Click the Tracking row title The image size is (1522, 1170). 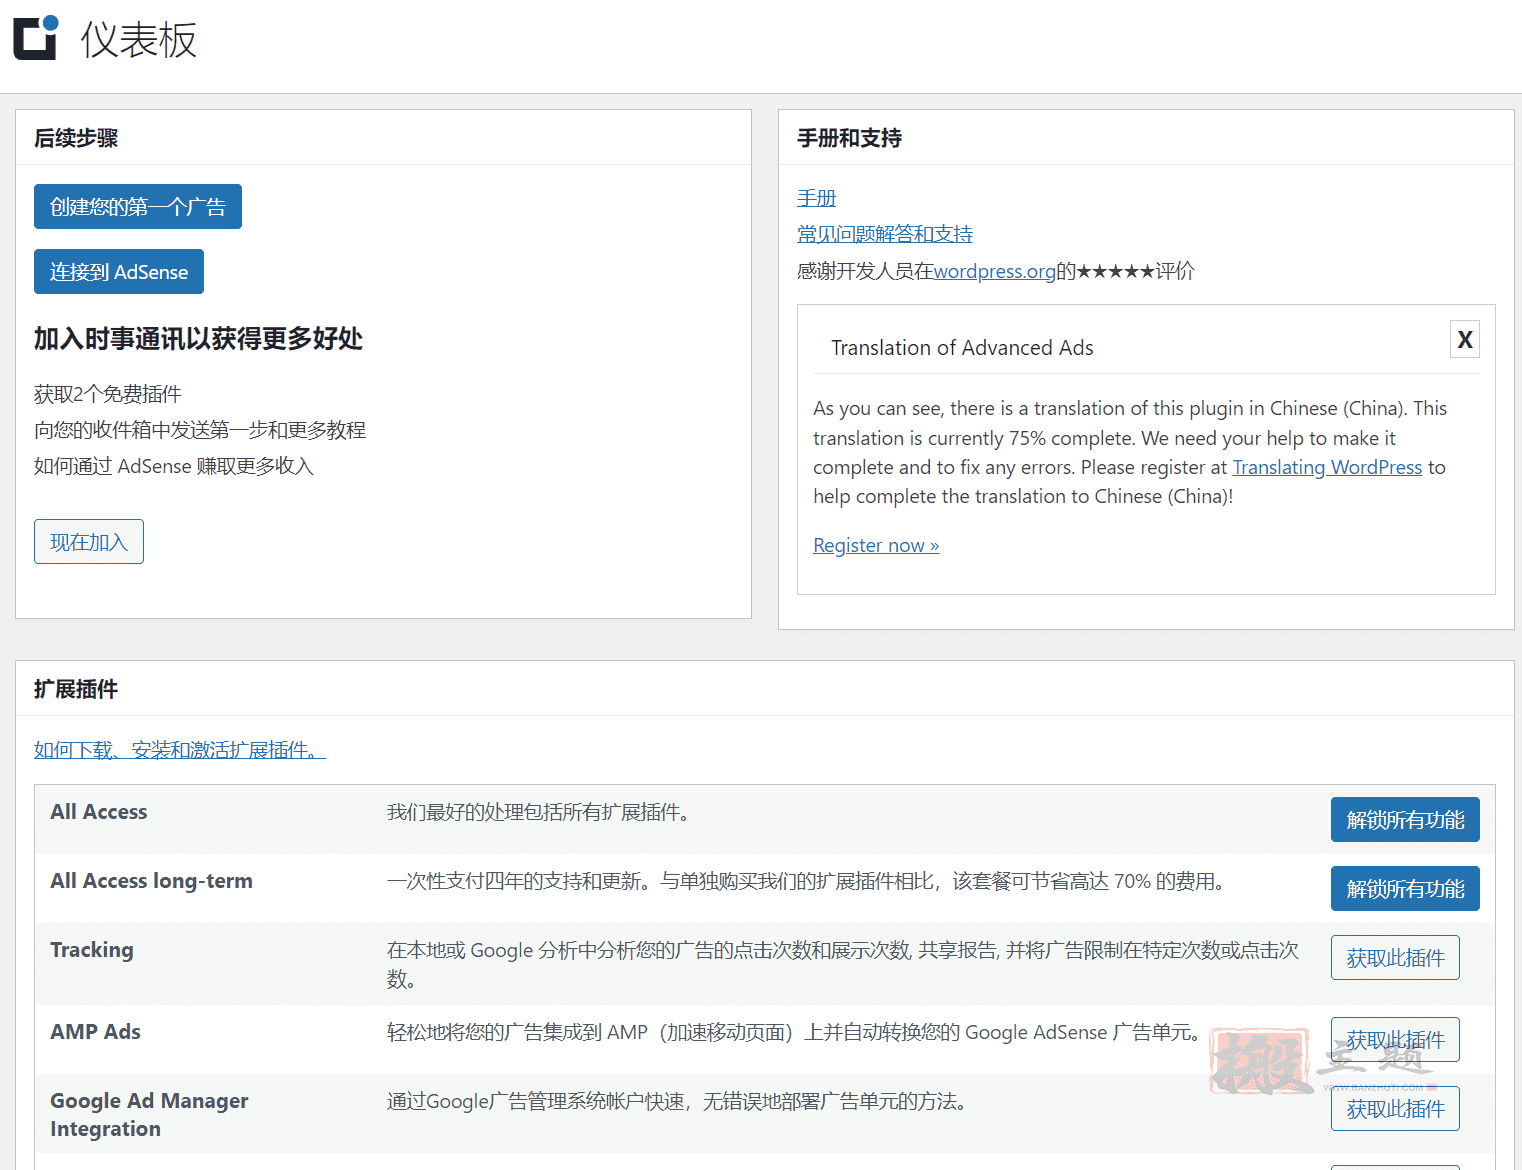tap(92, 950)
